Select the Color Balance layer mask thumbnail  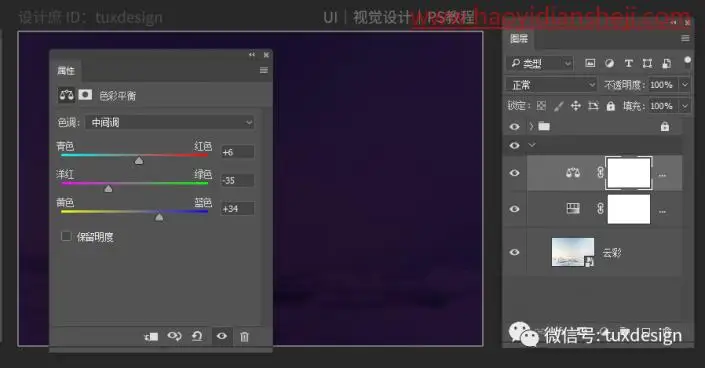pos(629,173)
